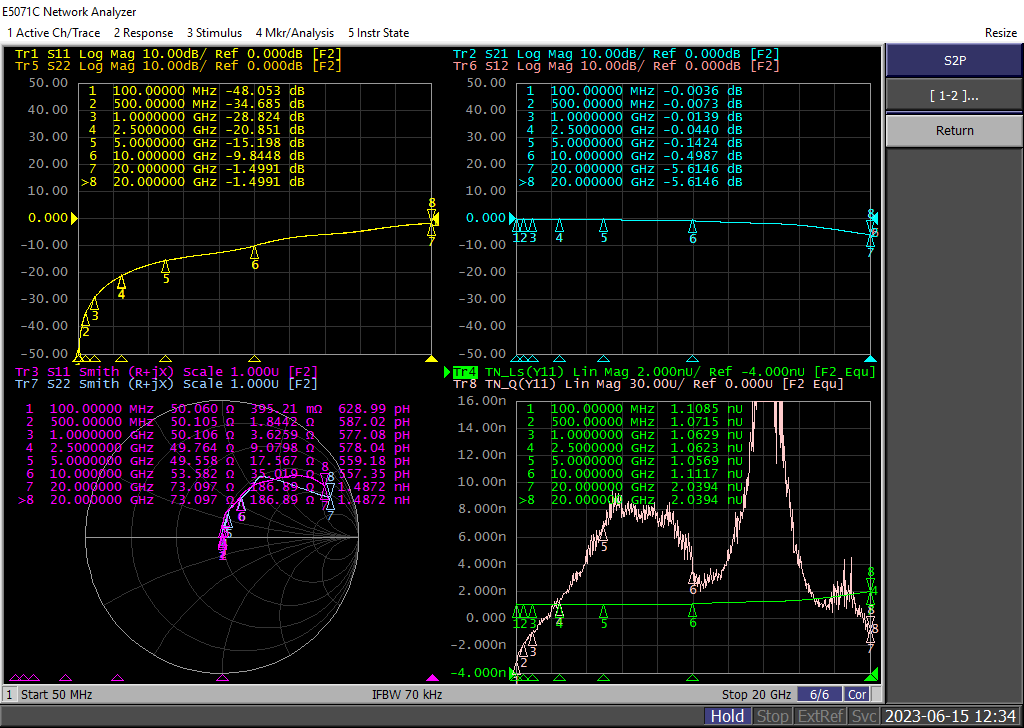Click marker 6 on the green TN_Ls trace

[692, 614]
